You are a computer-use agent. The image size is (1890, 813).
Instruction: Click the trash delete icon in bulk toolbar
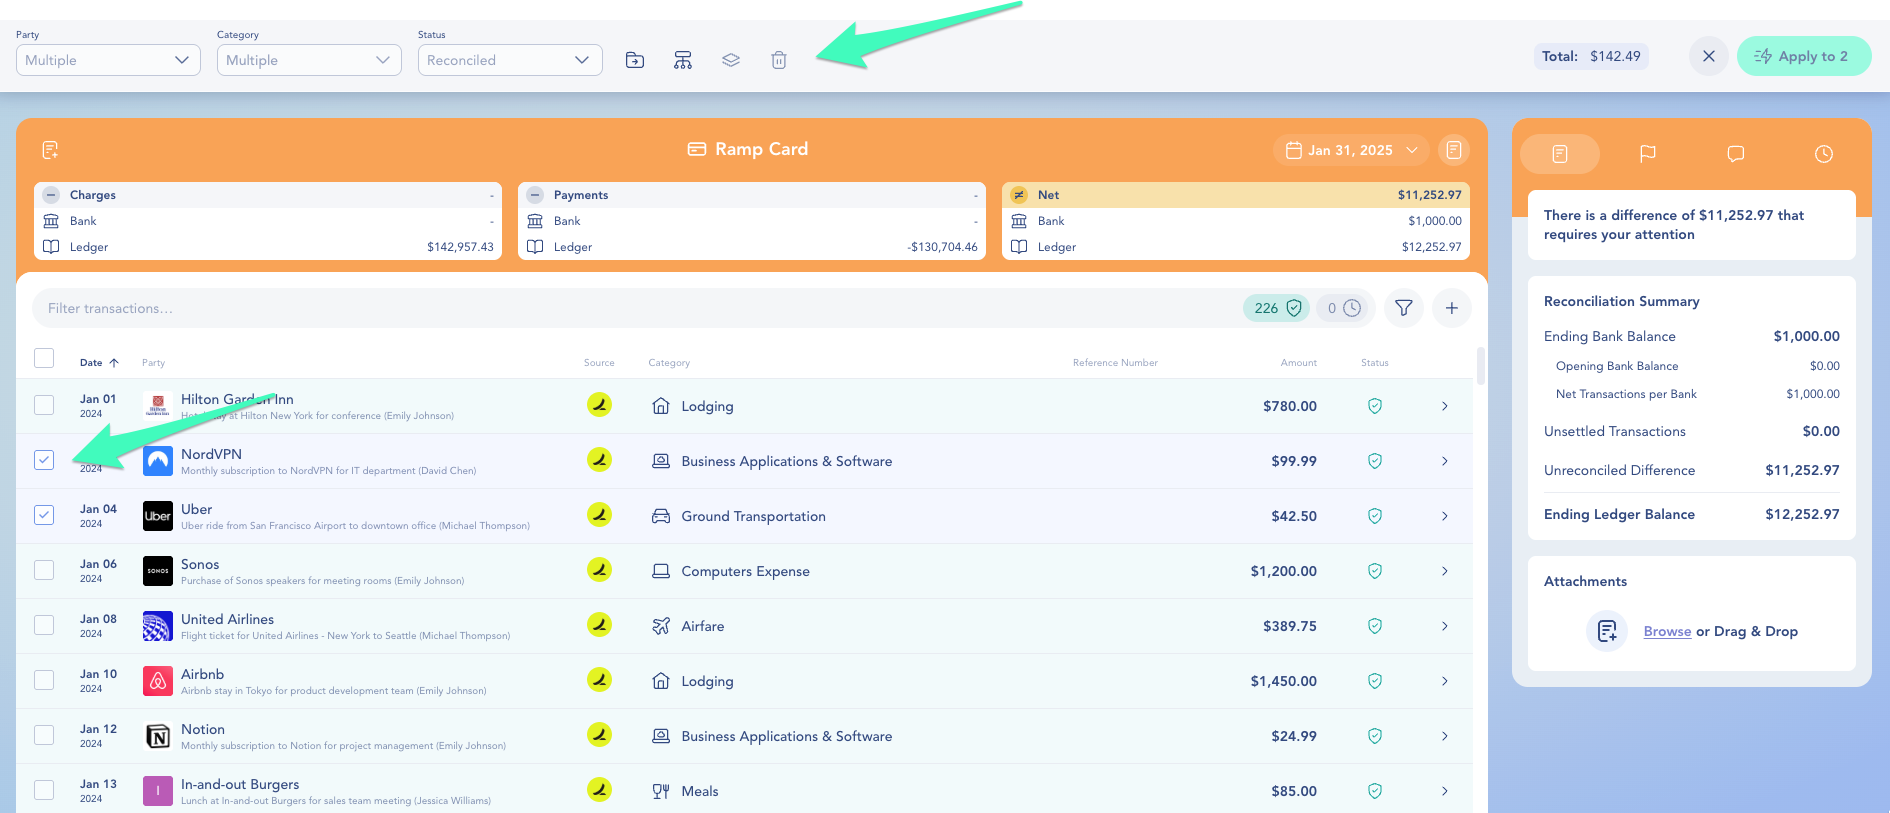pos(779,60)
